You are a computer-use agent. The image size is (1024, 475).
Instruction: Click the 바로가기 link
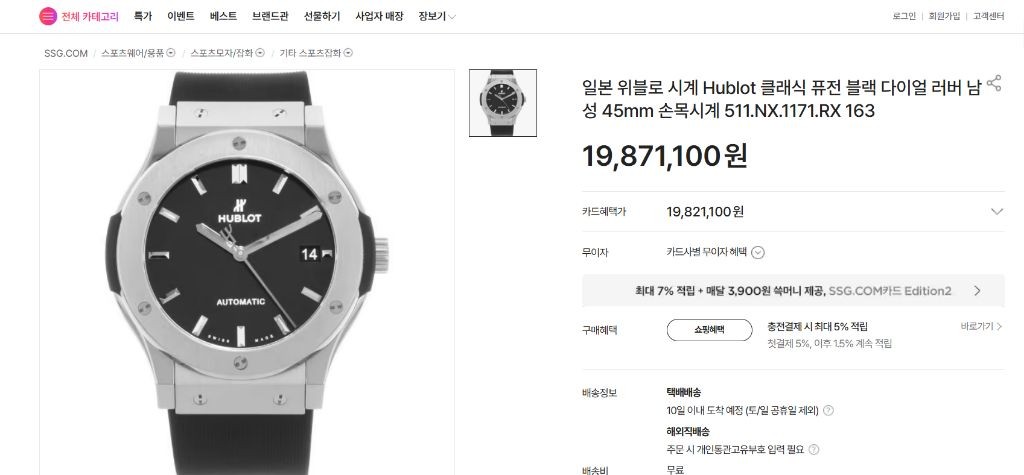point(982,326)
